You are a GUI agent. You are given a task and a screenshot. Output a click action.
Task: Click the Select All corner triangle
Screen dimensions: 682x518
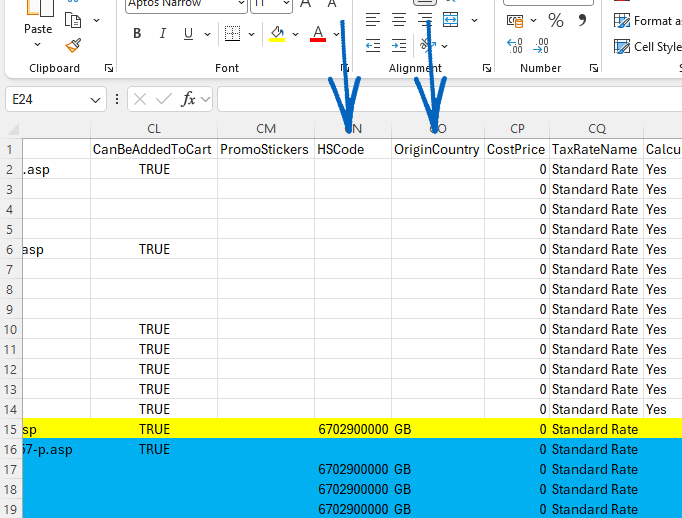tap(13, 129)
